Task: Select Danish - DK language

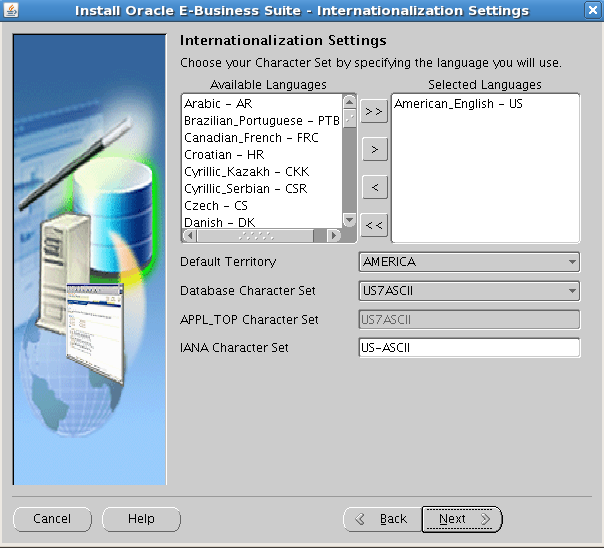Action: pos(262,222)
